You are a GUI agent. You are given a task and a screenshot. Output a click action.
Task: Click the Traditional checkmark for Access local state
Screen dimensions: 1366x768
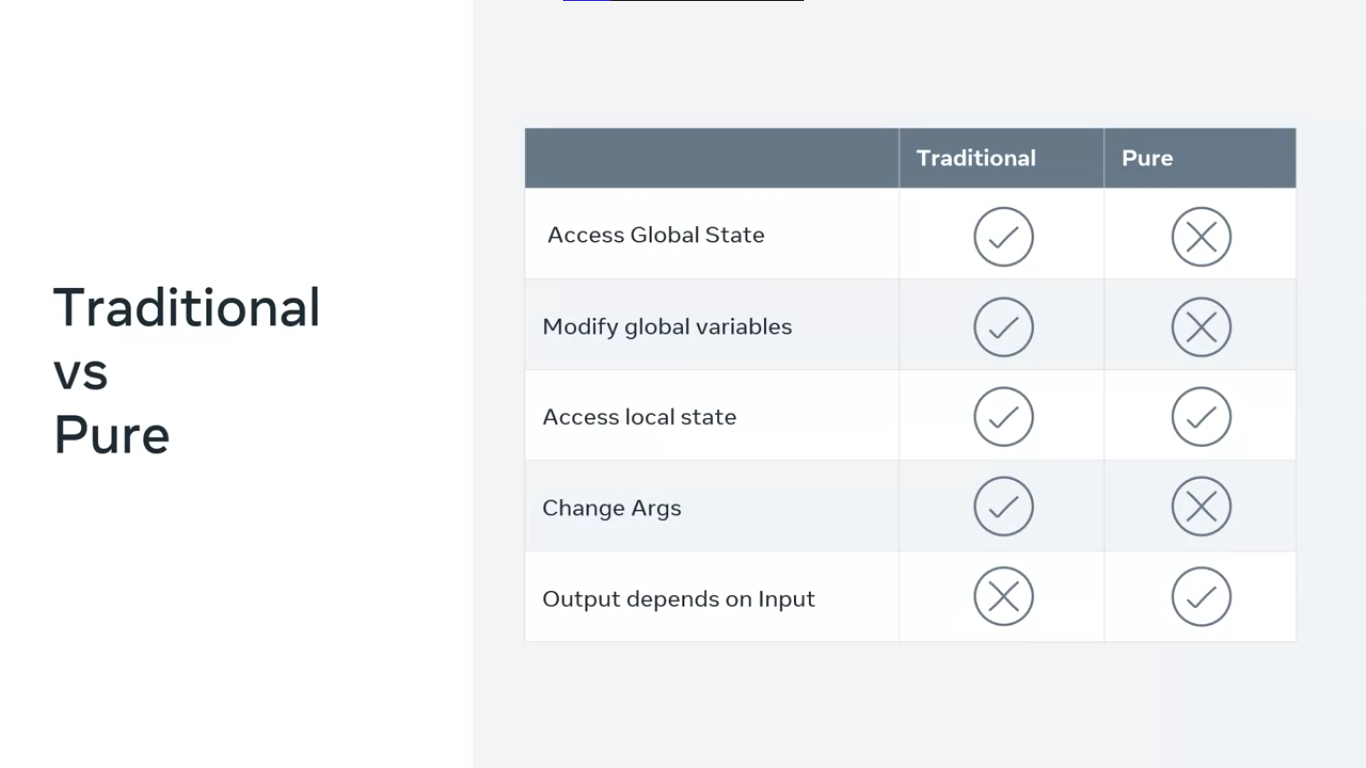point(1003,417)
